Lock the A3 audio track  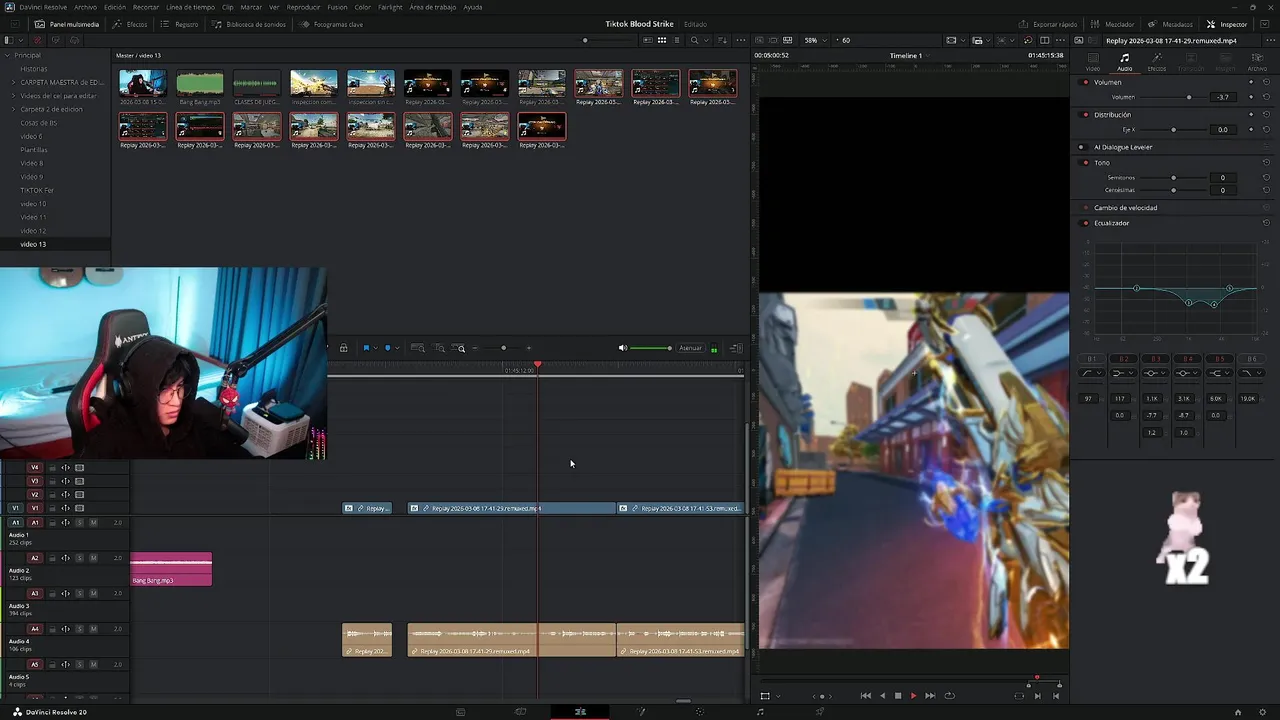(x=52, y=593)
